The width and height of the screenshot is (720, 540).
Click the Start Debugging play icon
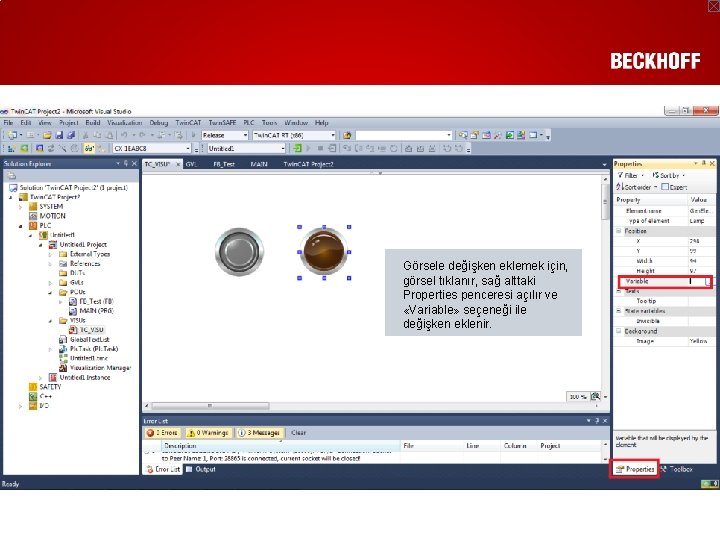pyautogui.click(x=193, y=135)
